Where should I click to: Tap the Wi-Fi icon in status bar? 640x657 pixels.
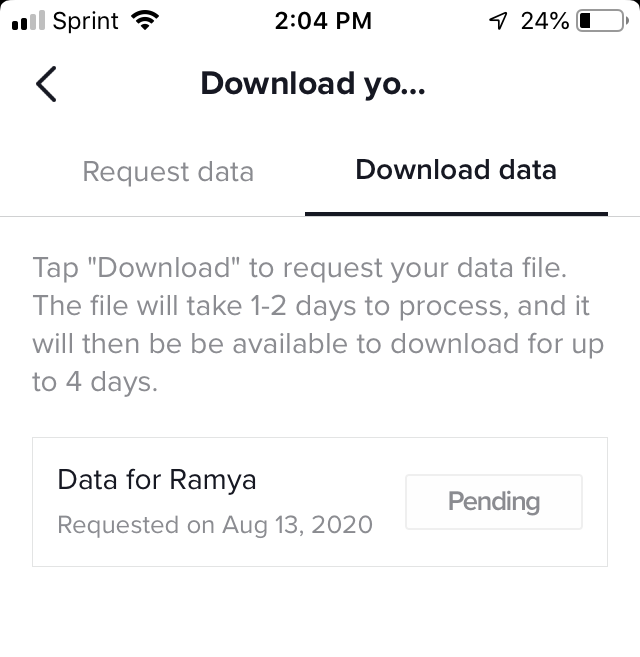point(145,20)
